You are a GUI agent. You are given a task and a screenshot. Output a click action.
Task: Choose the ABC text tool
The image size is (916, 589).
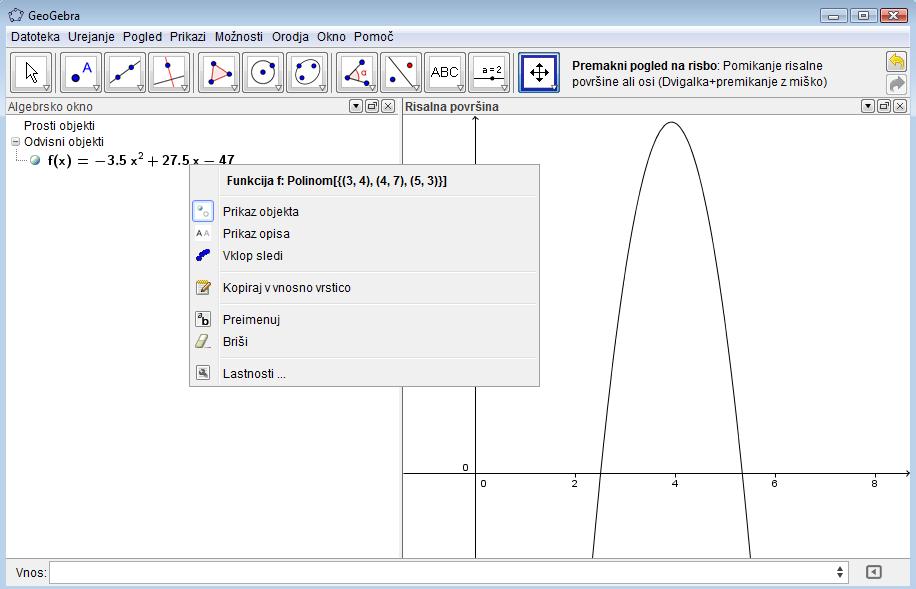(444, 73)
